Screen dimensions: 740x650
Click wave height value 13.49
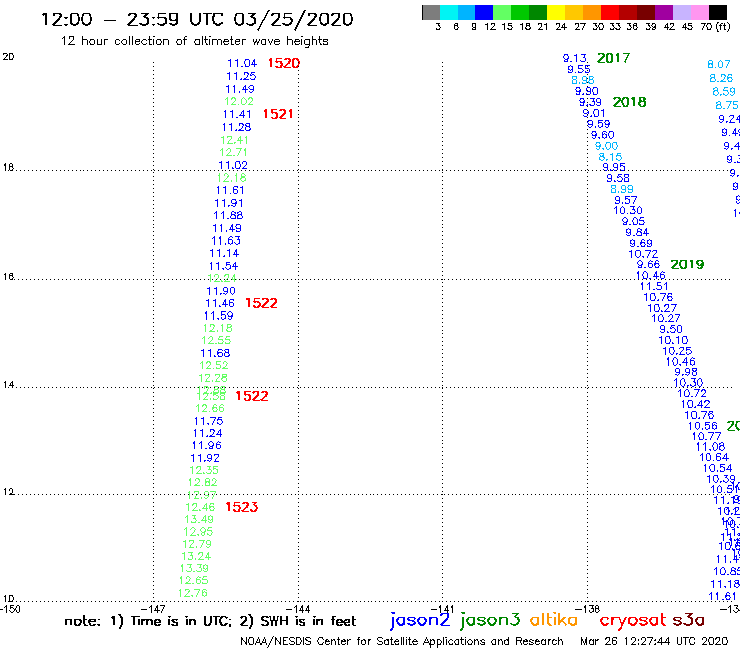[199, 519]
